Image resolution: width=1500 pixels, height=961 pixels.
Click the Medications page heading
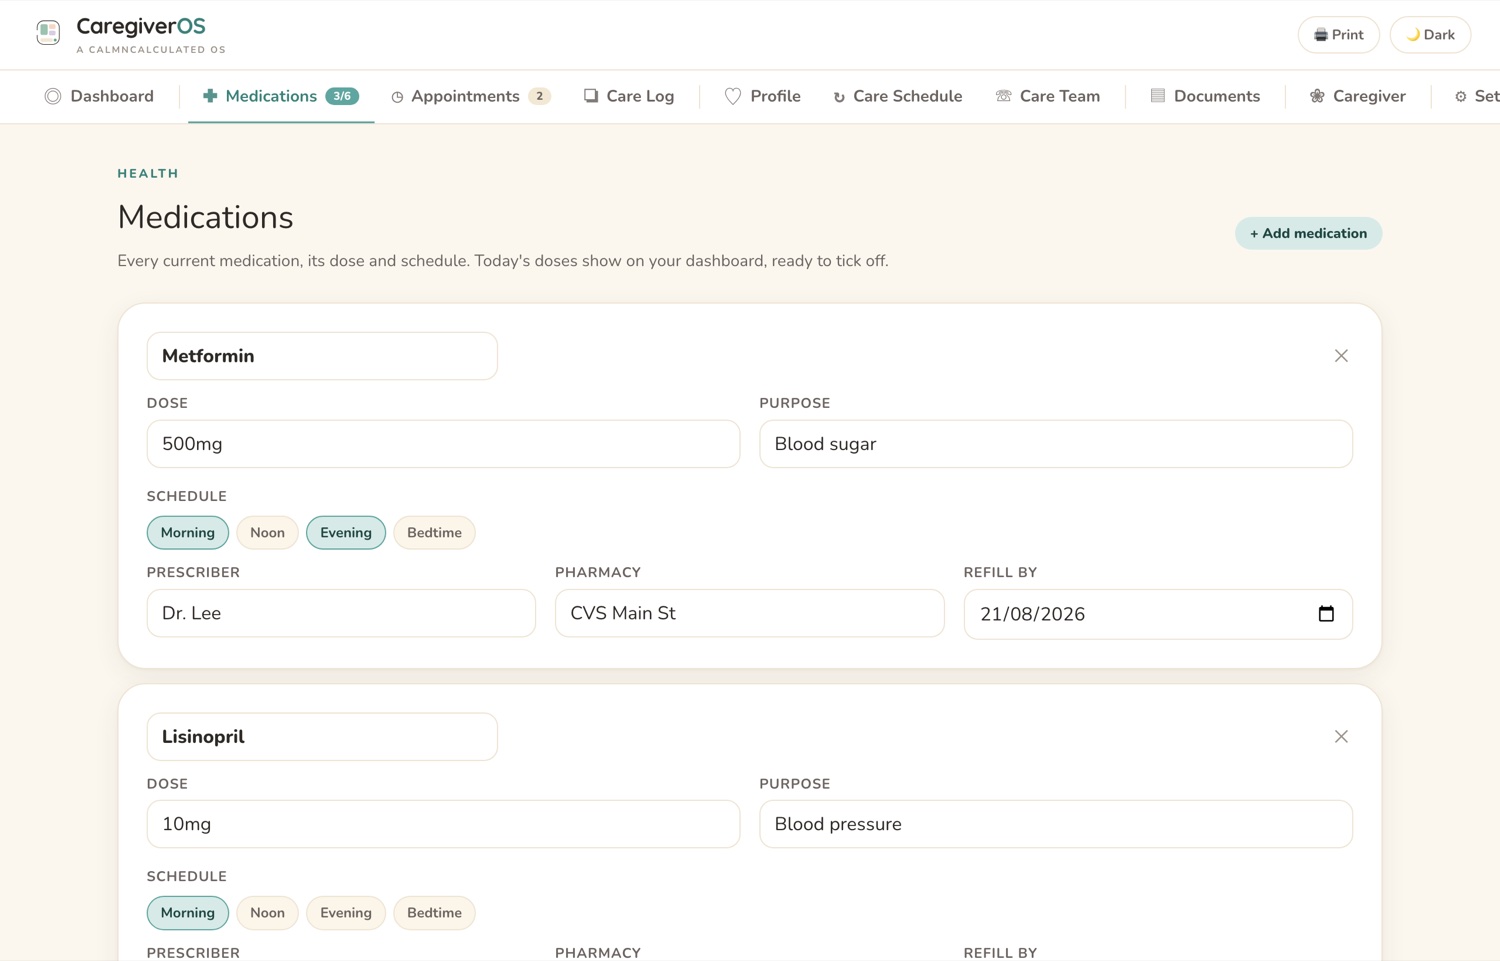point(205,217)
